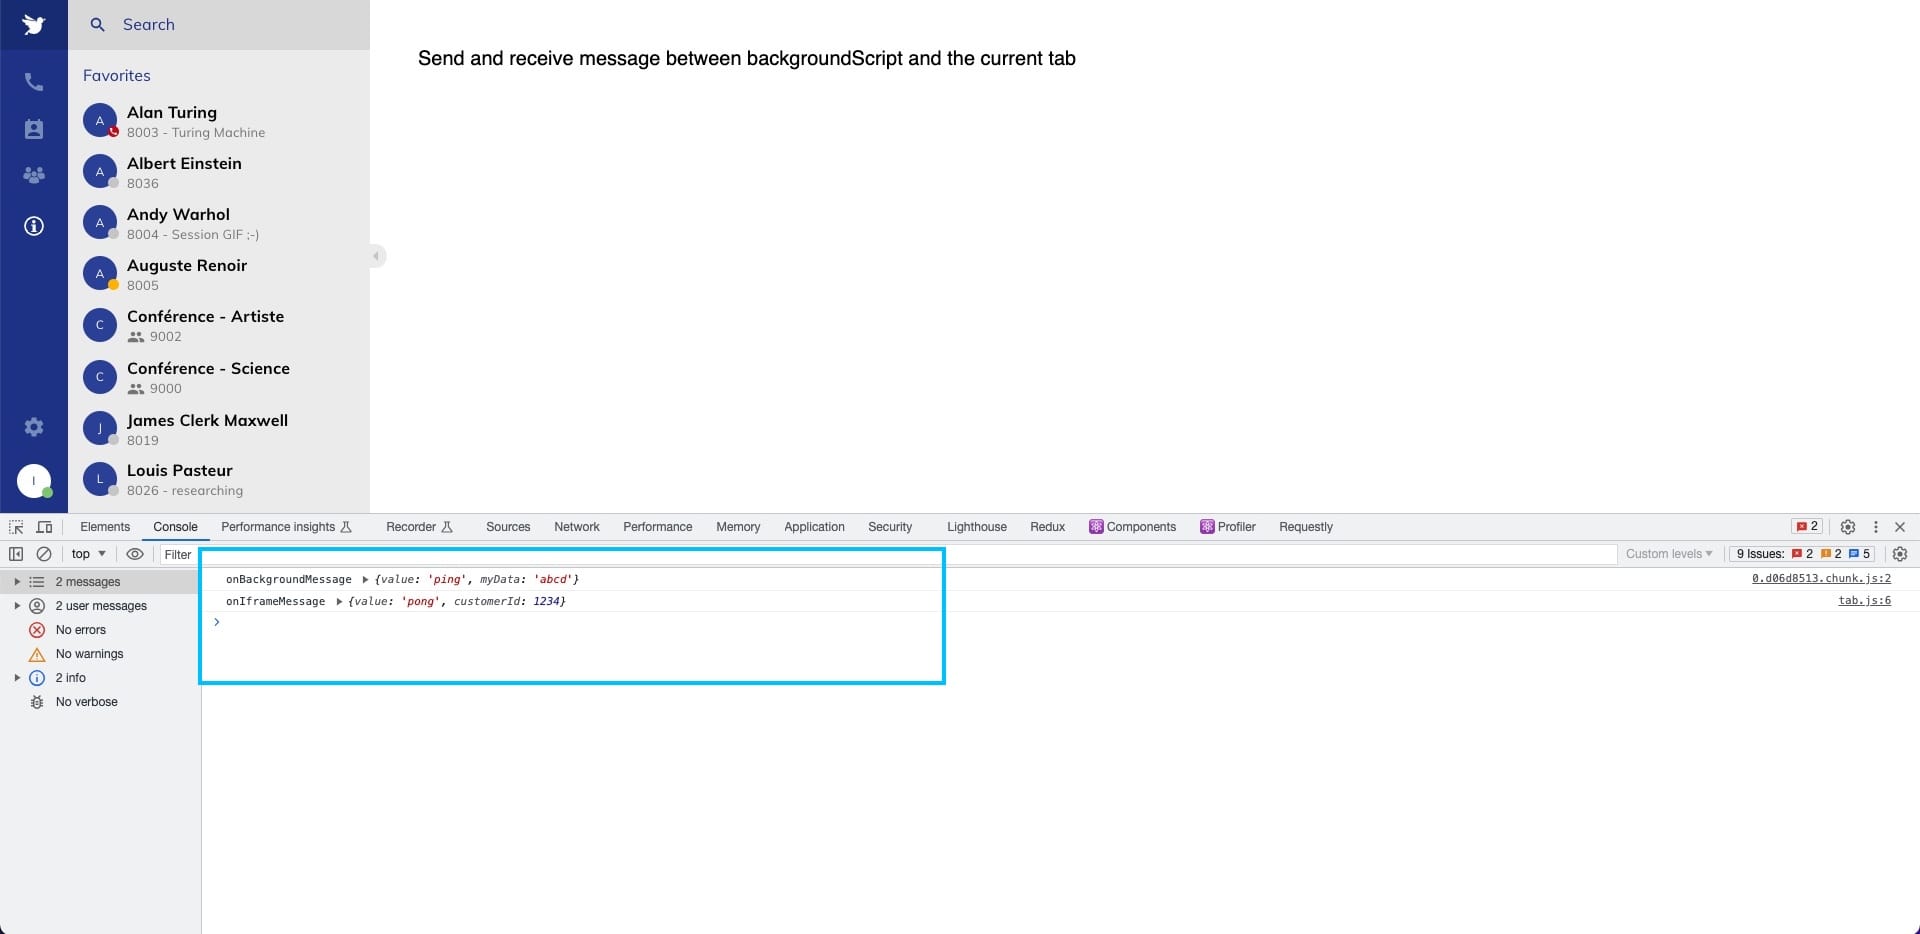Open the Memory tab
1920x934 pixels.
[738, 527]
